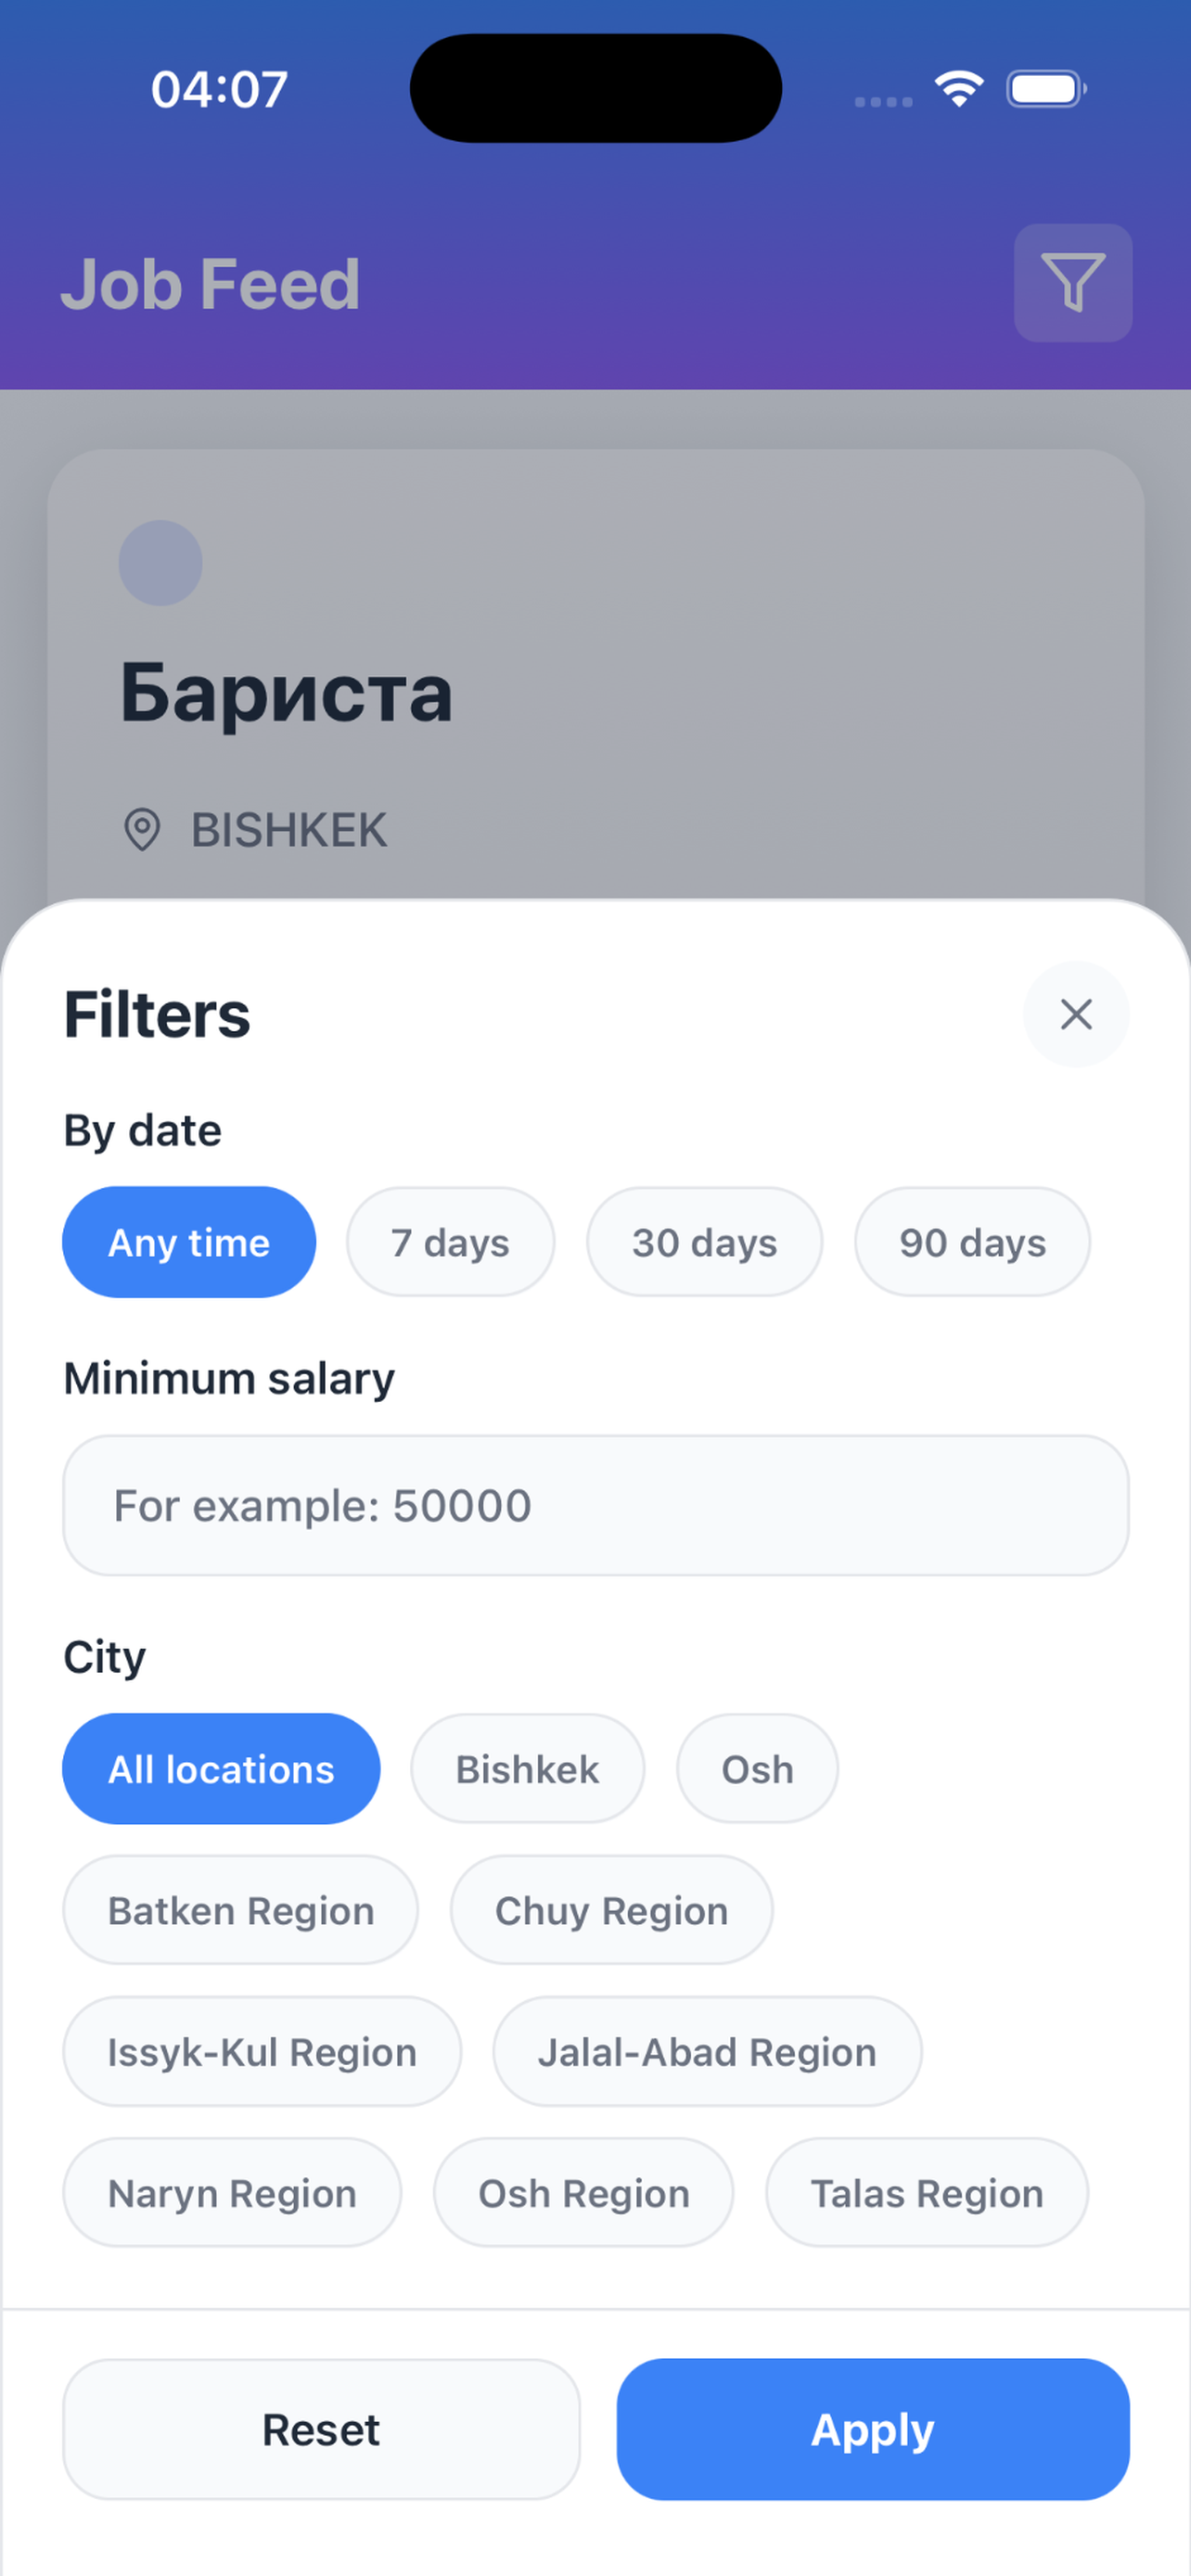Select the Osh Region chip

(x=583, y=2192)
